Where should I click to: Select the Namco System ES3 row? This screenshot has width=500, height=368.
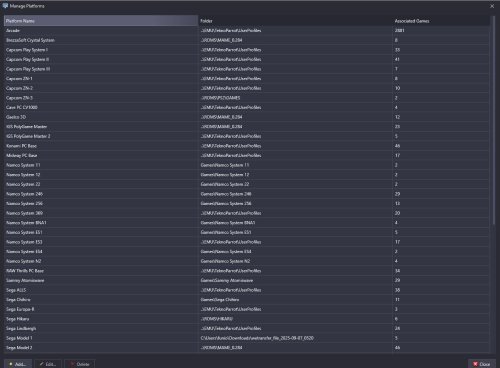pos(246,242)
